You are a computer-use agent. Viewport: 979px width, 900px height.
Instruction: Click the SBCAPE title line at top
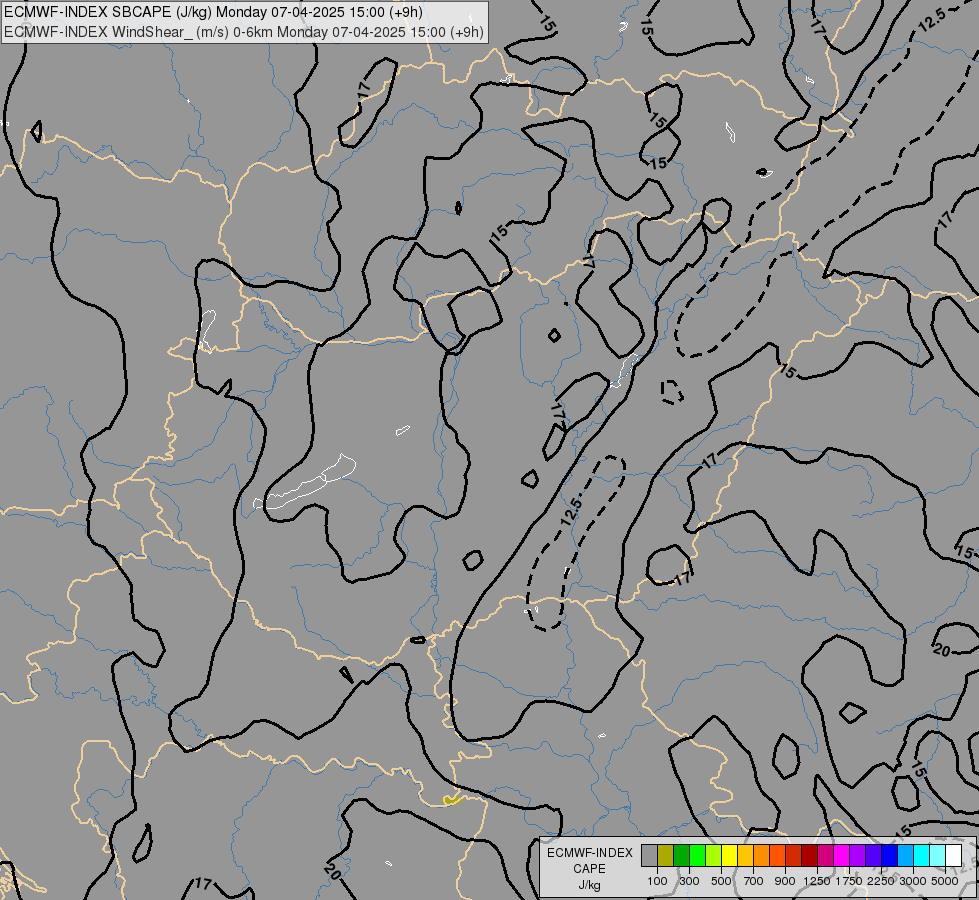click(213, 12)
